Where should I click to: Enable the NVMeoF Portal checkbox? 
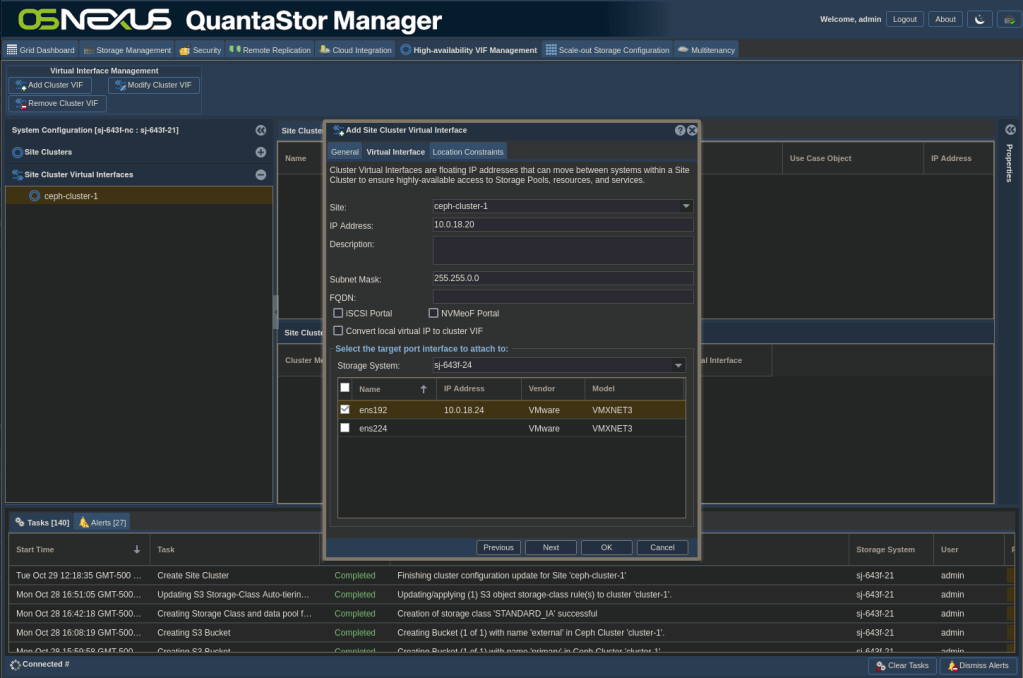433,313
